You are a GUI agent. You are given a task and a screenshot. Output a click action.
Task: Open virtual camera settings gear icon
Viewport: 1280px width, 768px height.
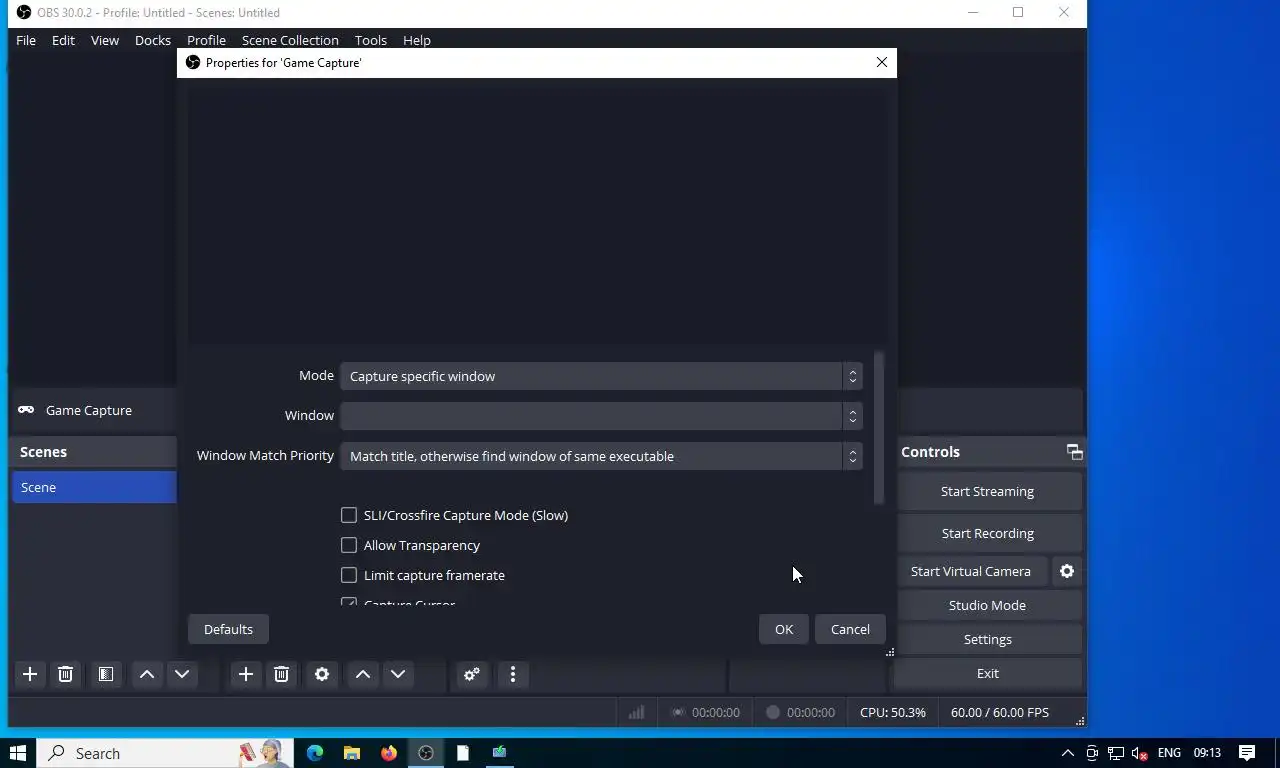pos(1067,571)
